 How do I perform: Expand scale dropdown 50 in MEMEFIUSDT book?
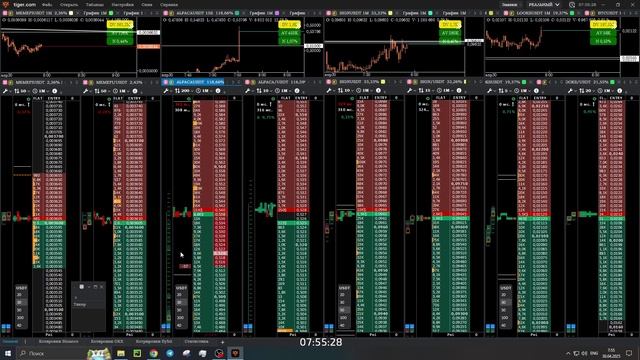[x=22, y=91]
